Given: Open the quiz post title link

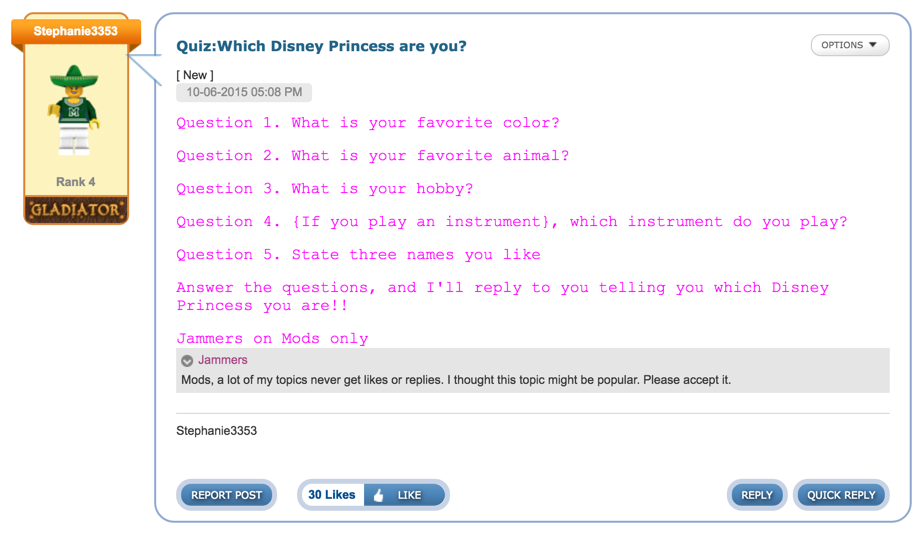Looking at the screenshot, I should [x=321, y=46].
